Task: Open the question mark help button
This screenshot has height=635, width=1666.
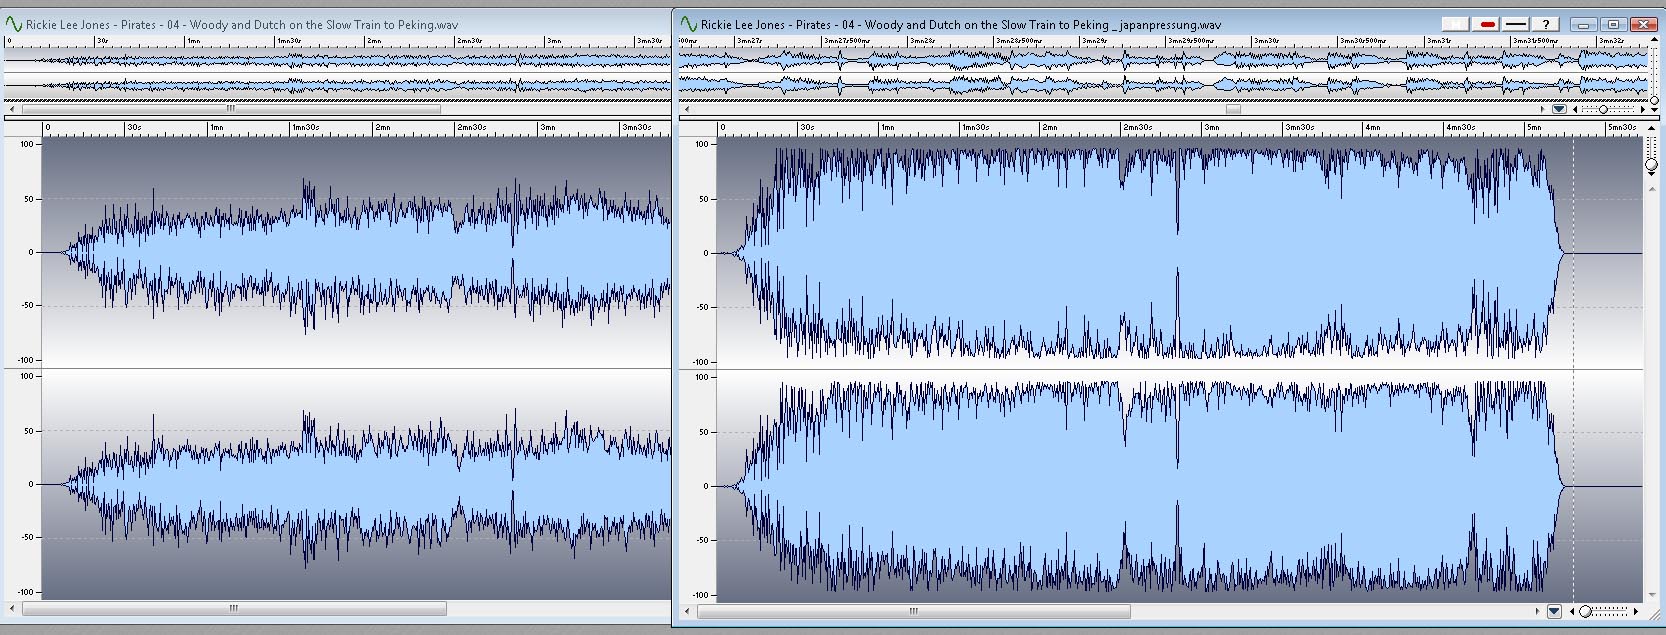Action: (1545, 24)
